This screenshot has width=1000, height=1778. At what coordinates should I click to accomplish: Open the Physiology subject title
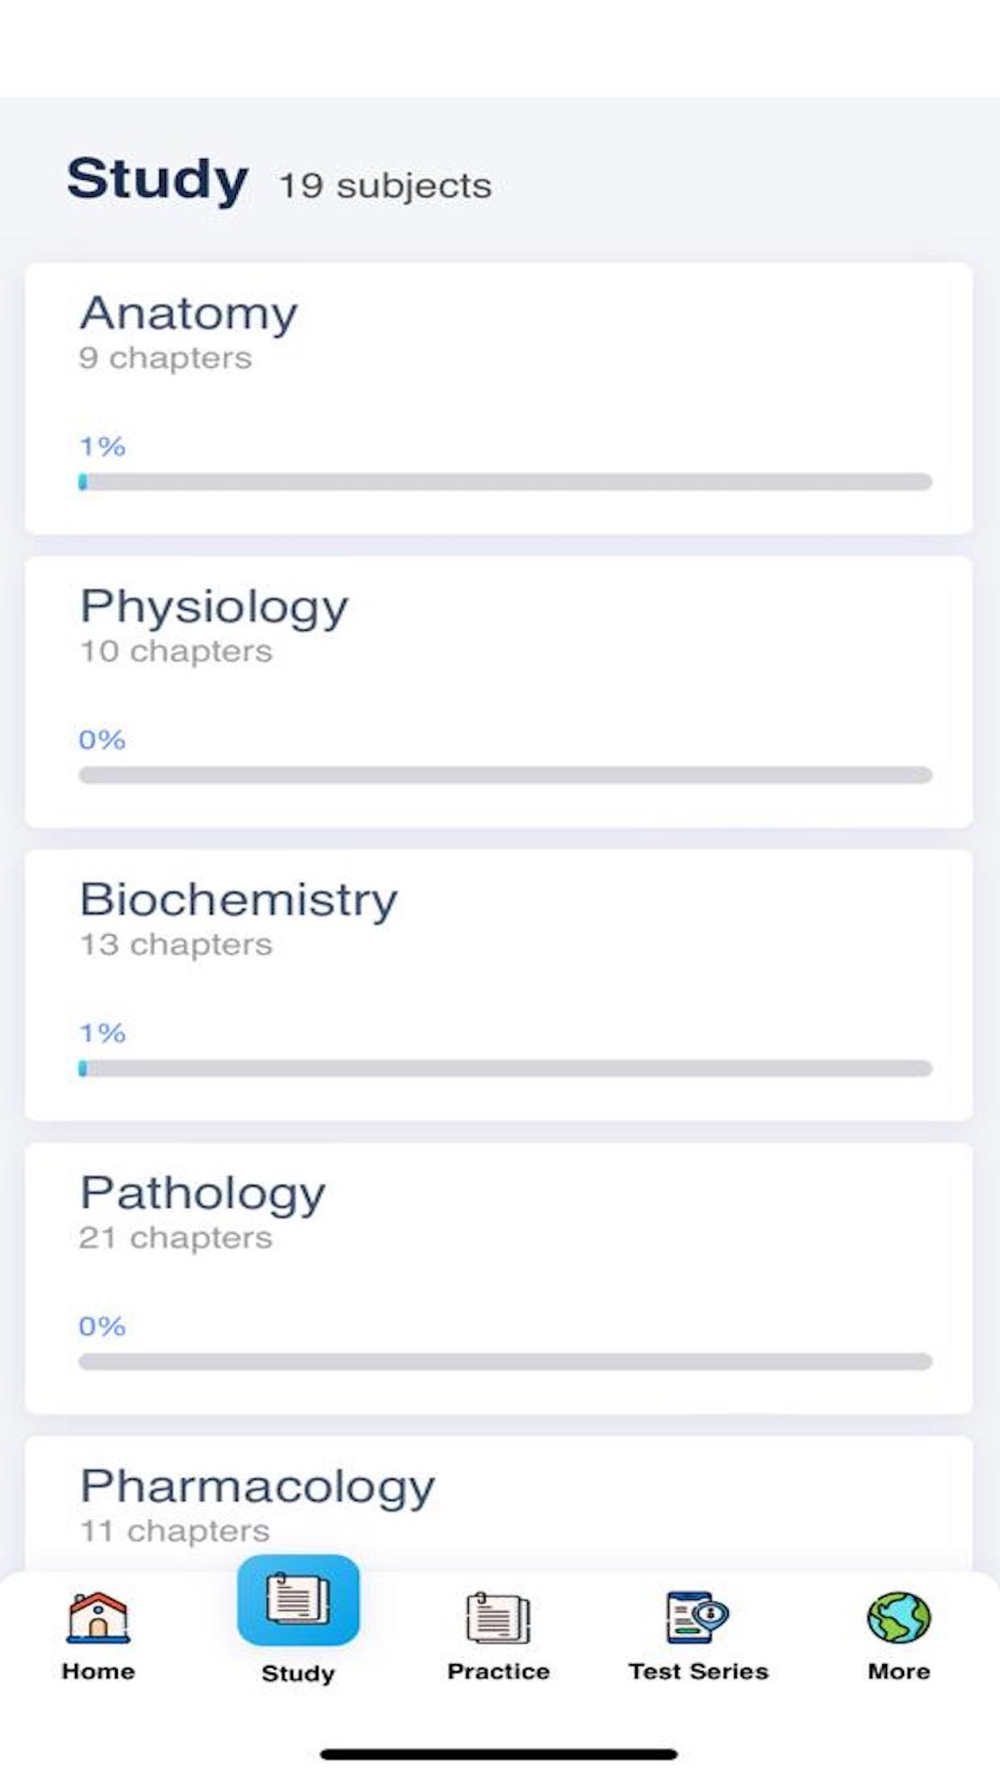pyautogui.click(x=214, y=607)
